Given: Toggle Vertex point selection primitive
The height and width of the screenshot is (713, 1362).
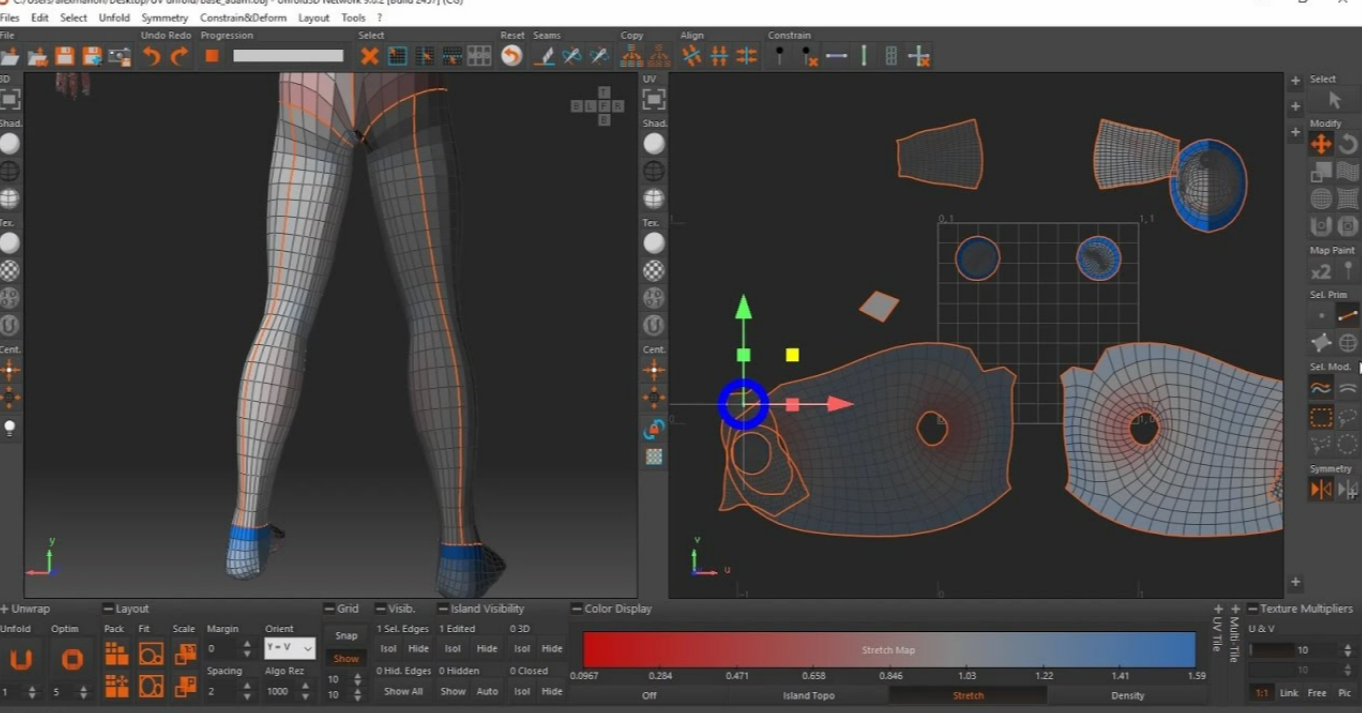Looking at the screenshot, I should tap(1321, 315).
